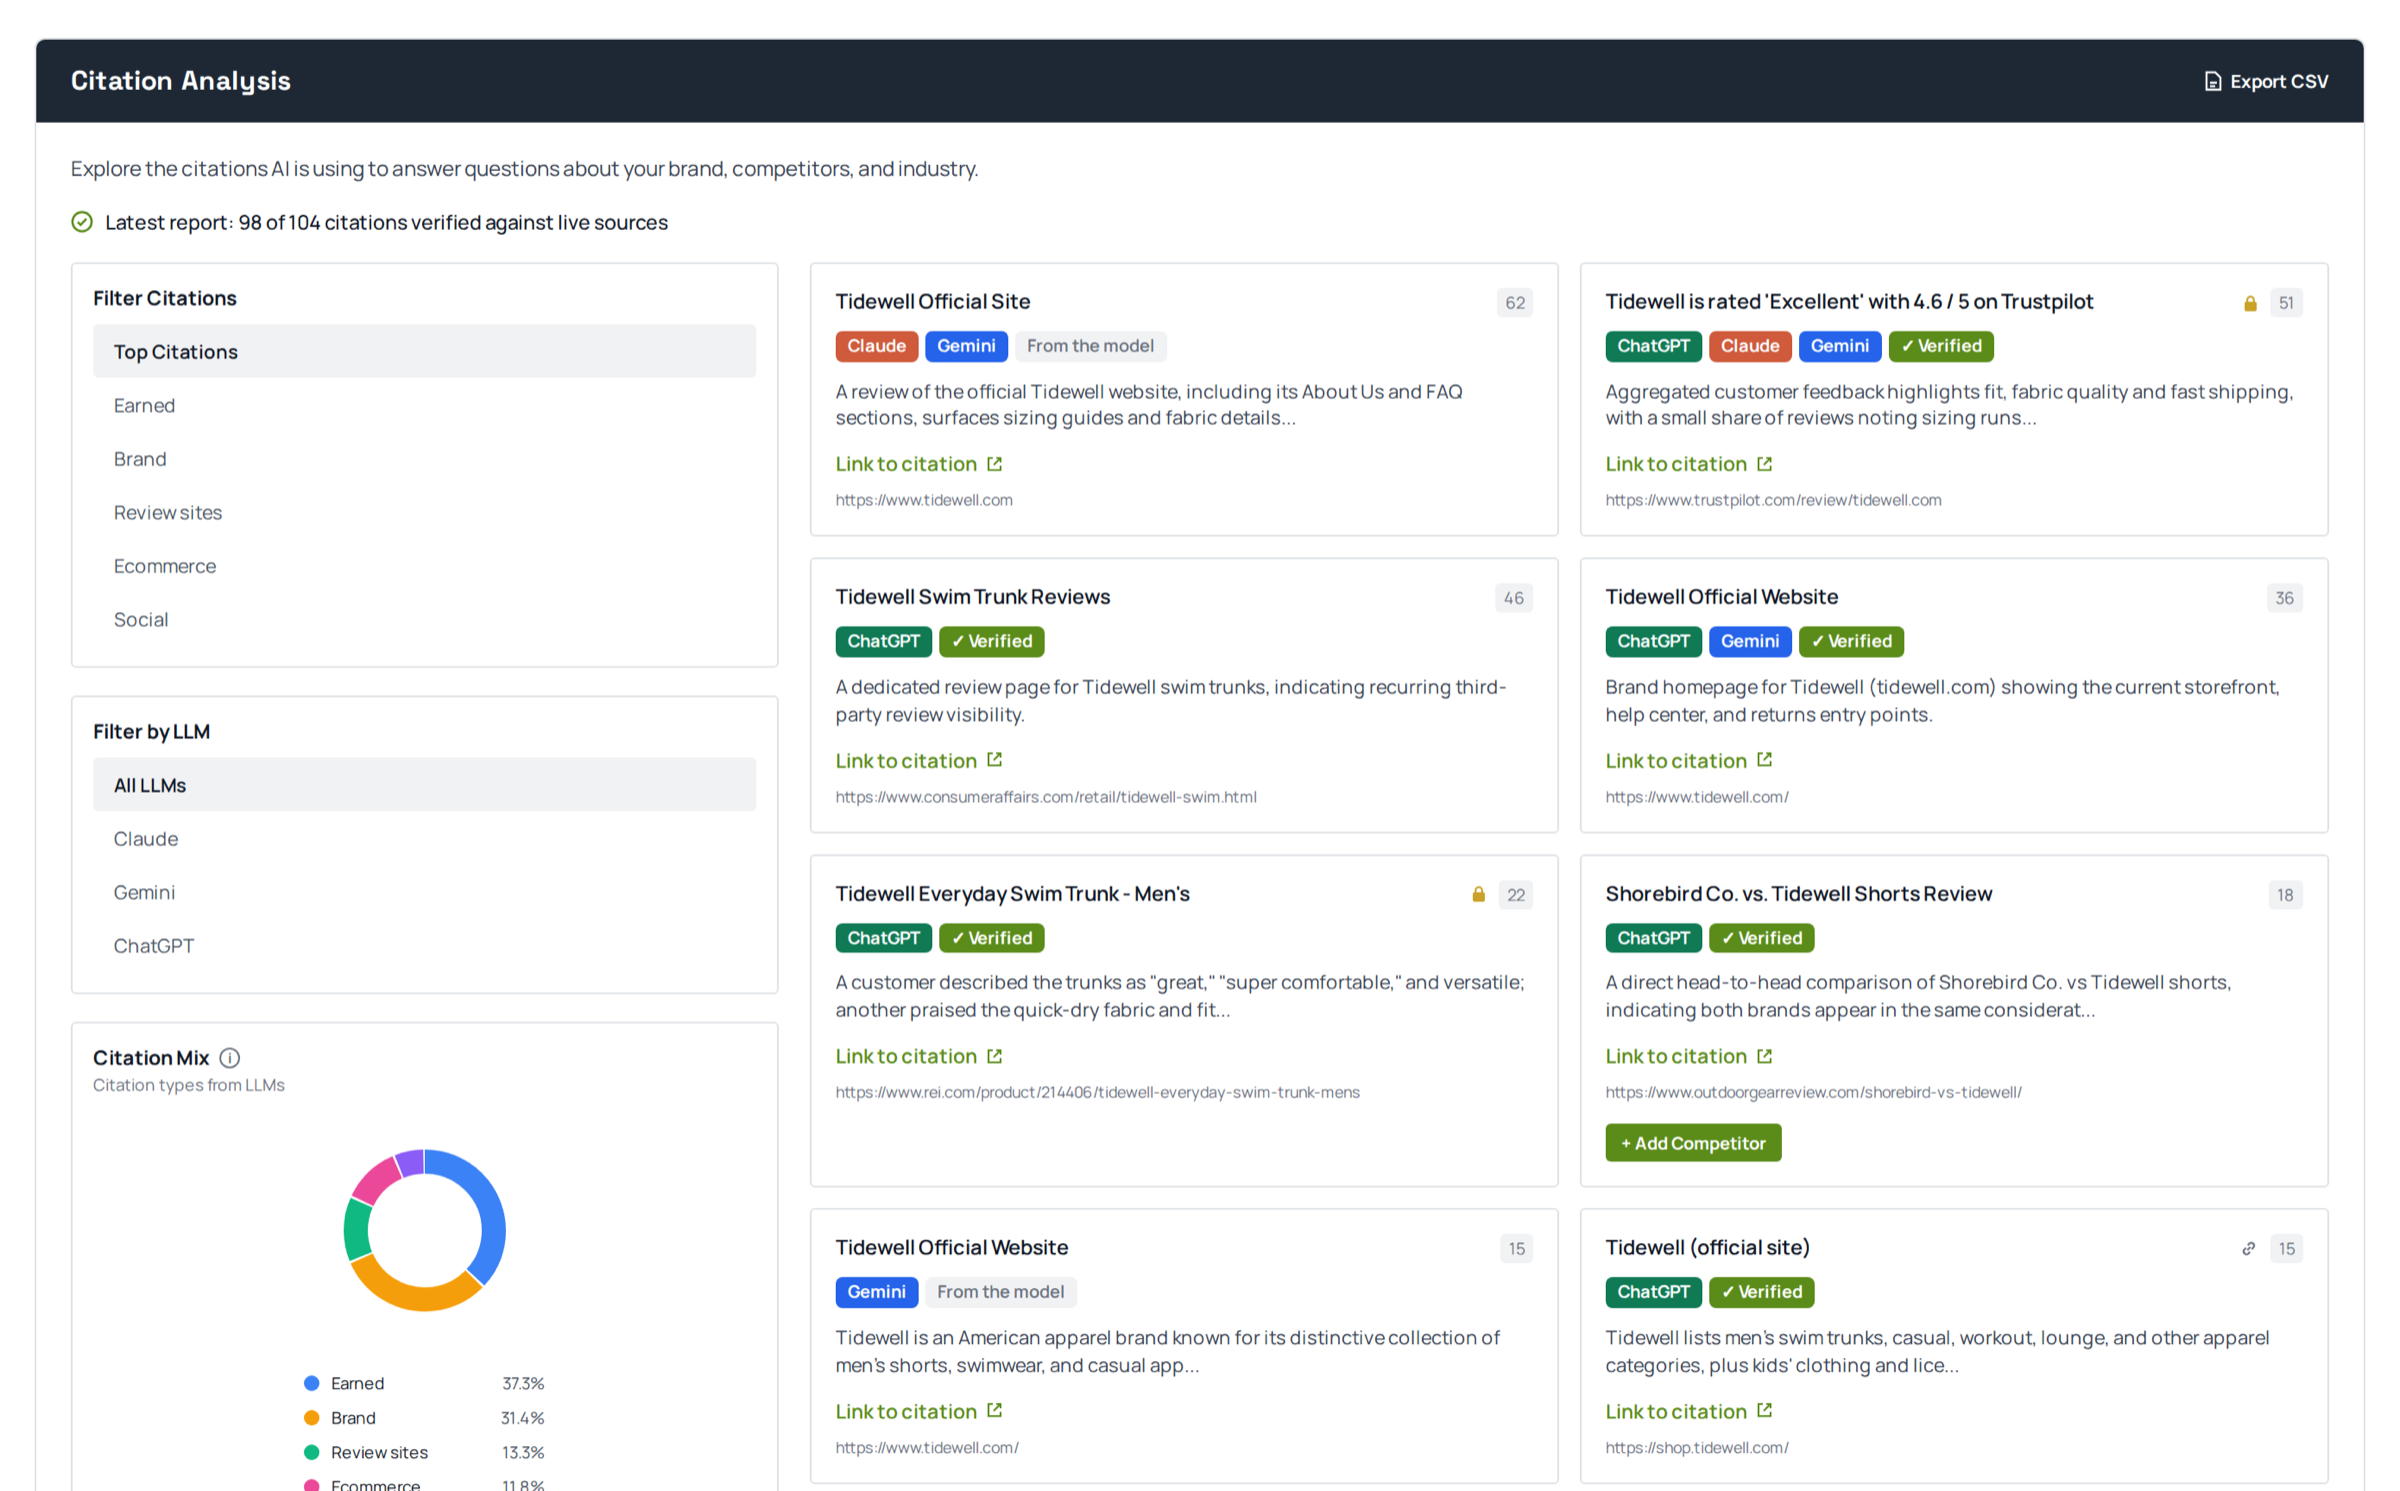Click the lock icon on Trustpilot card
Viewport: 2400px width, 1491px height.
2250,303
